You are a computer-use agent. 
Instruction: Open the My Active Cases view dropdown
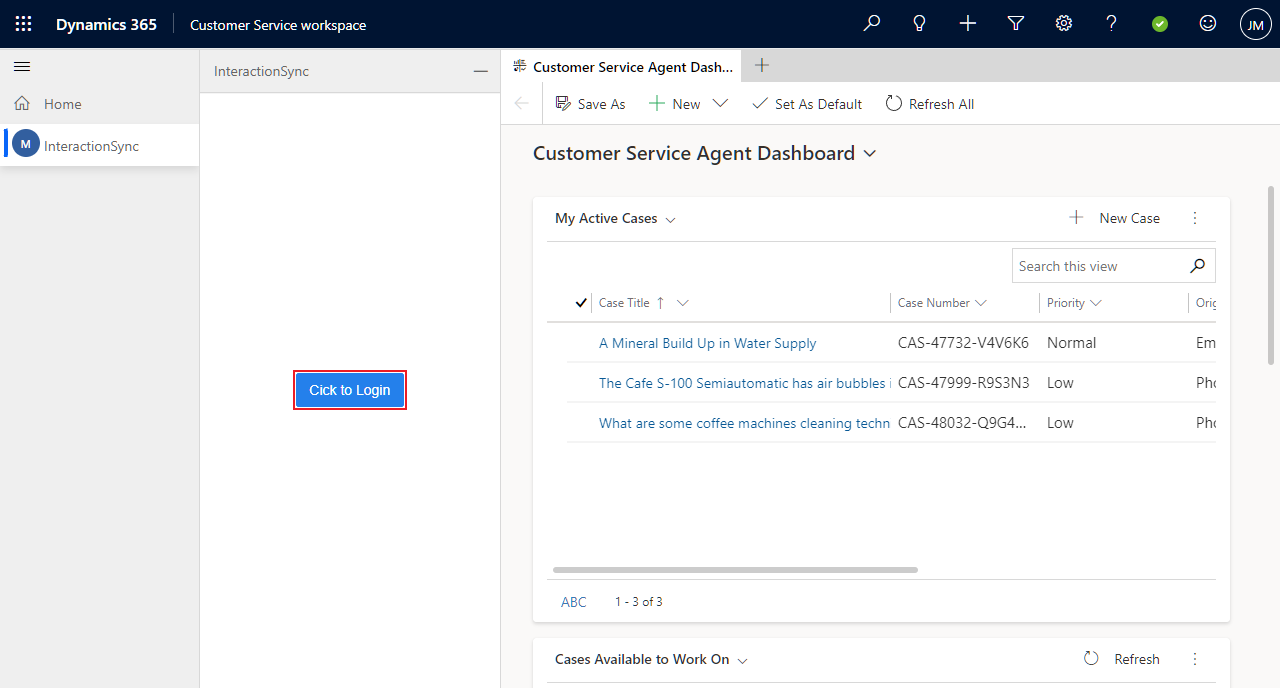(670, 218)
